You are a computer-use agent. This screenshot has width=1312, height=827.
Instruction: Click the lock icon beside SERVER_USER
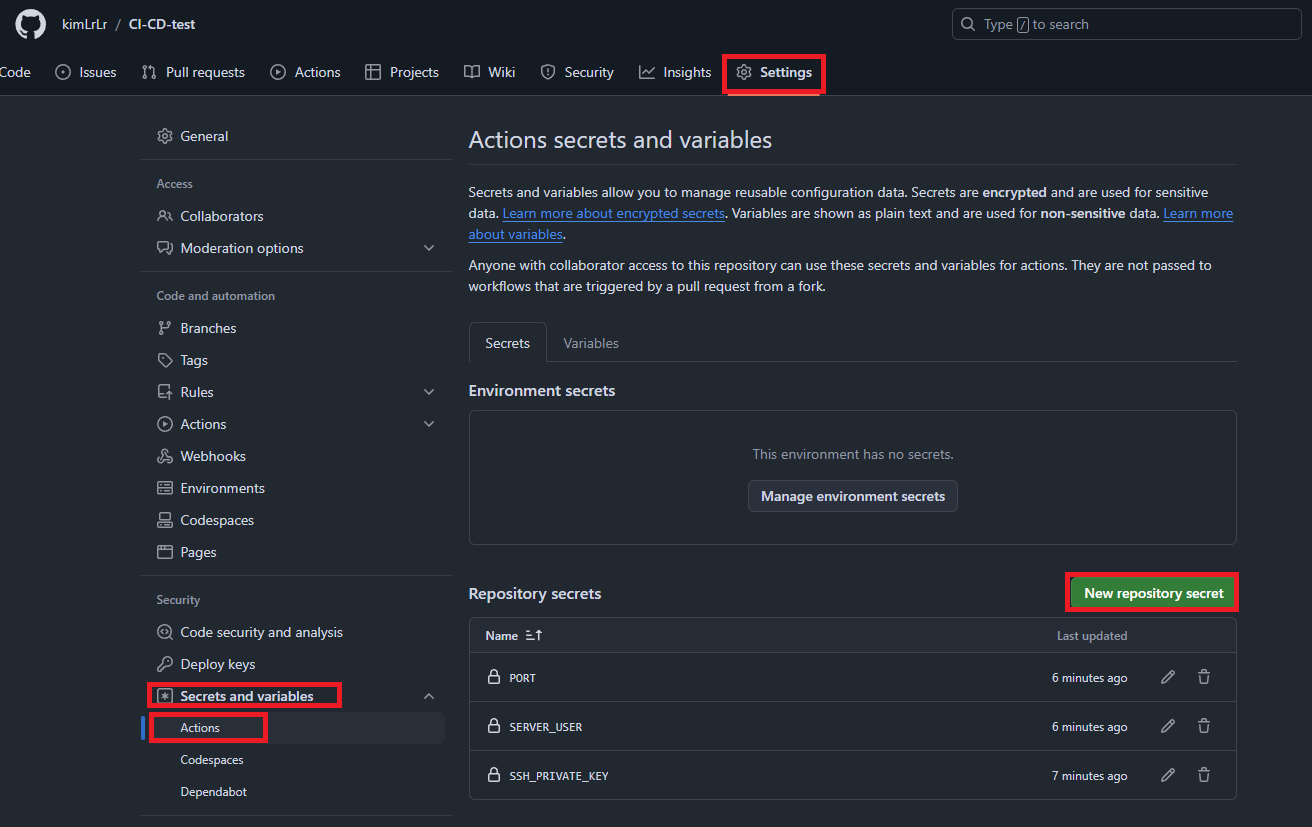tap(493, 726)
